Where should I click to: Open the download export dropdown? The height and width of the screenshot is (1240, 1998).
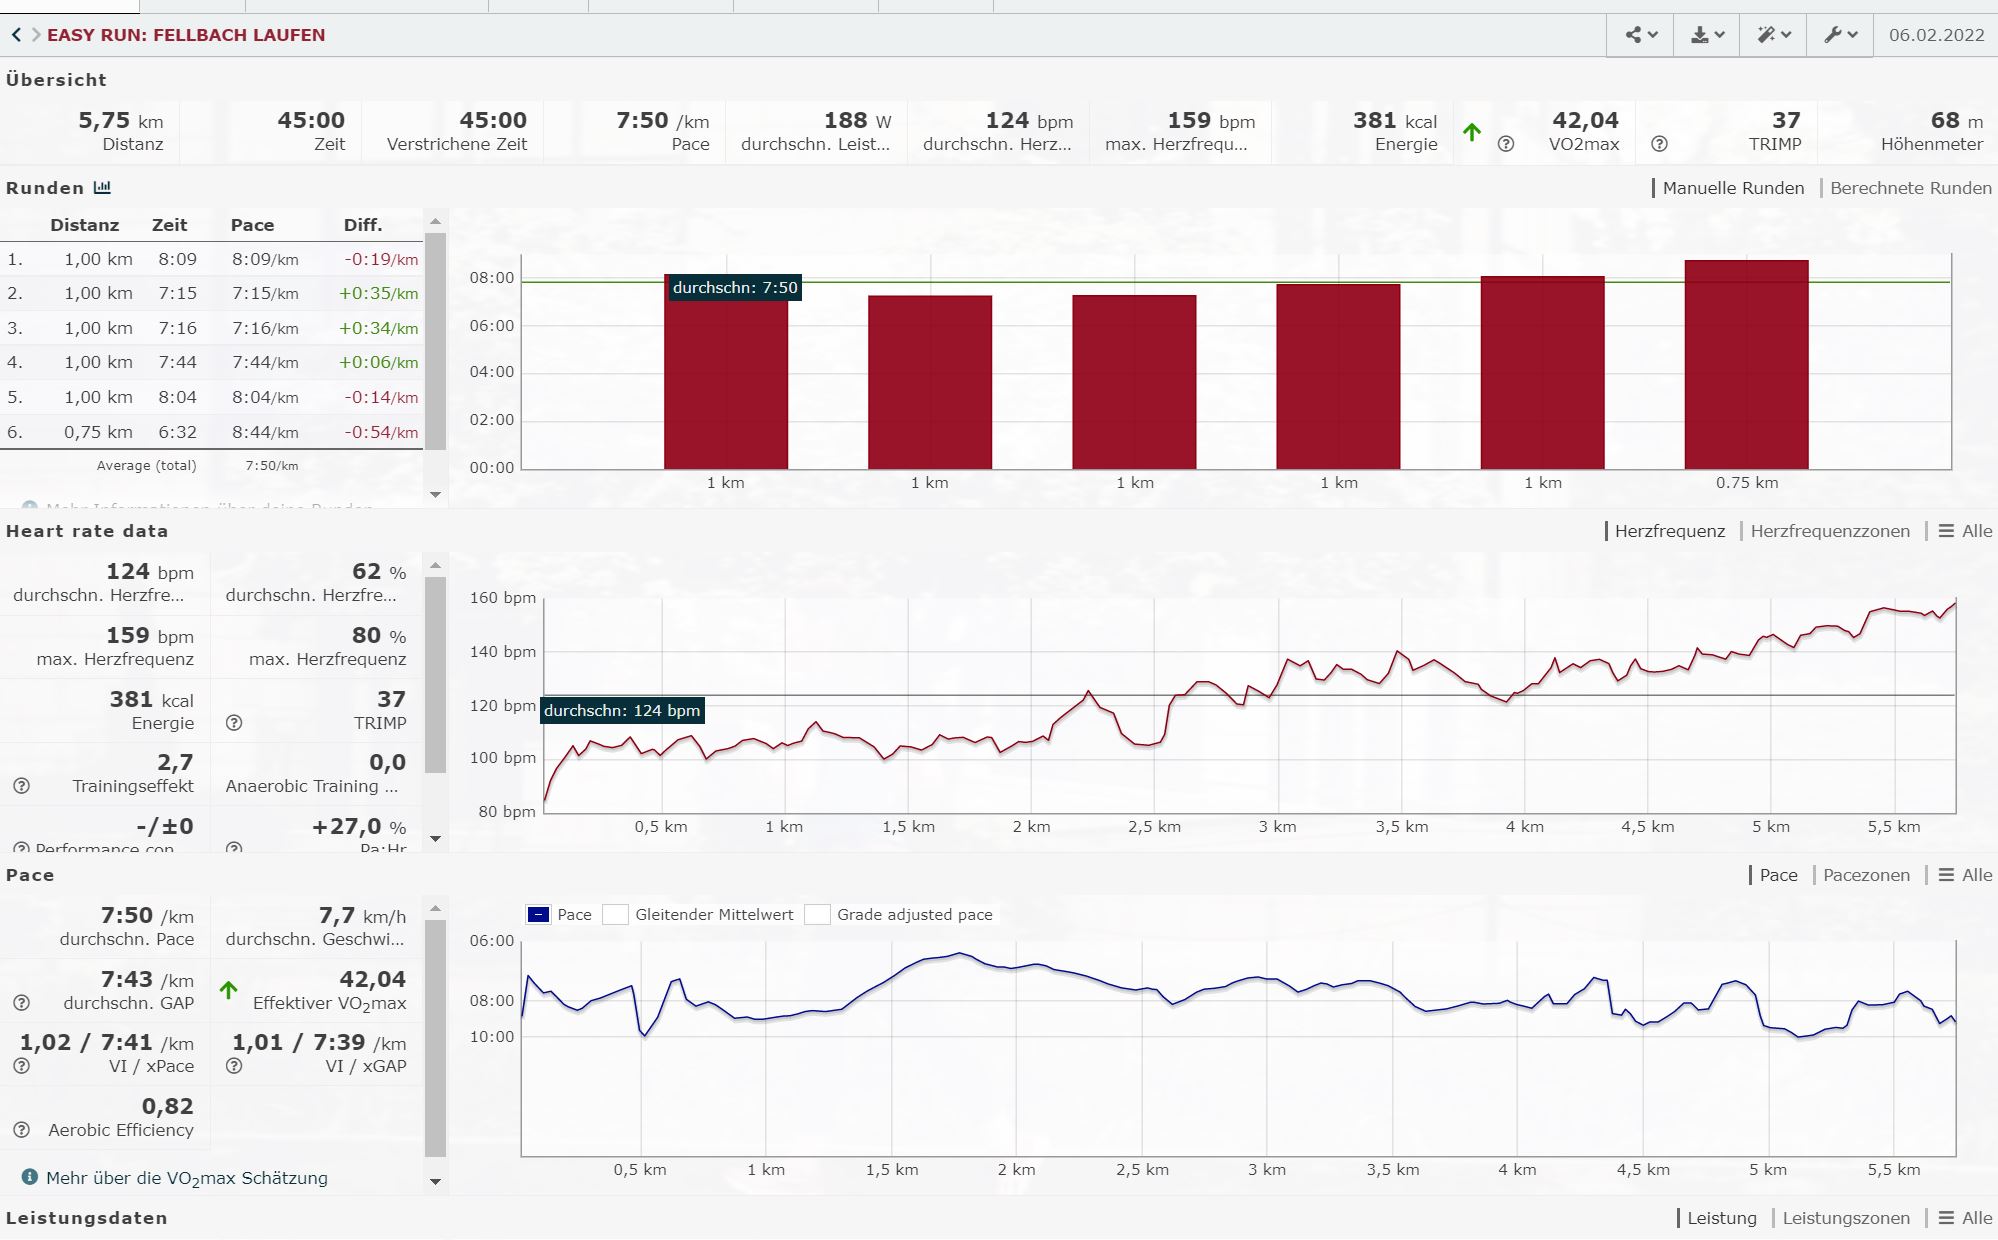[1707, 35]
